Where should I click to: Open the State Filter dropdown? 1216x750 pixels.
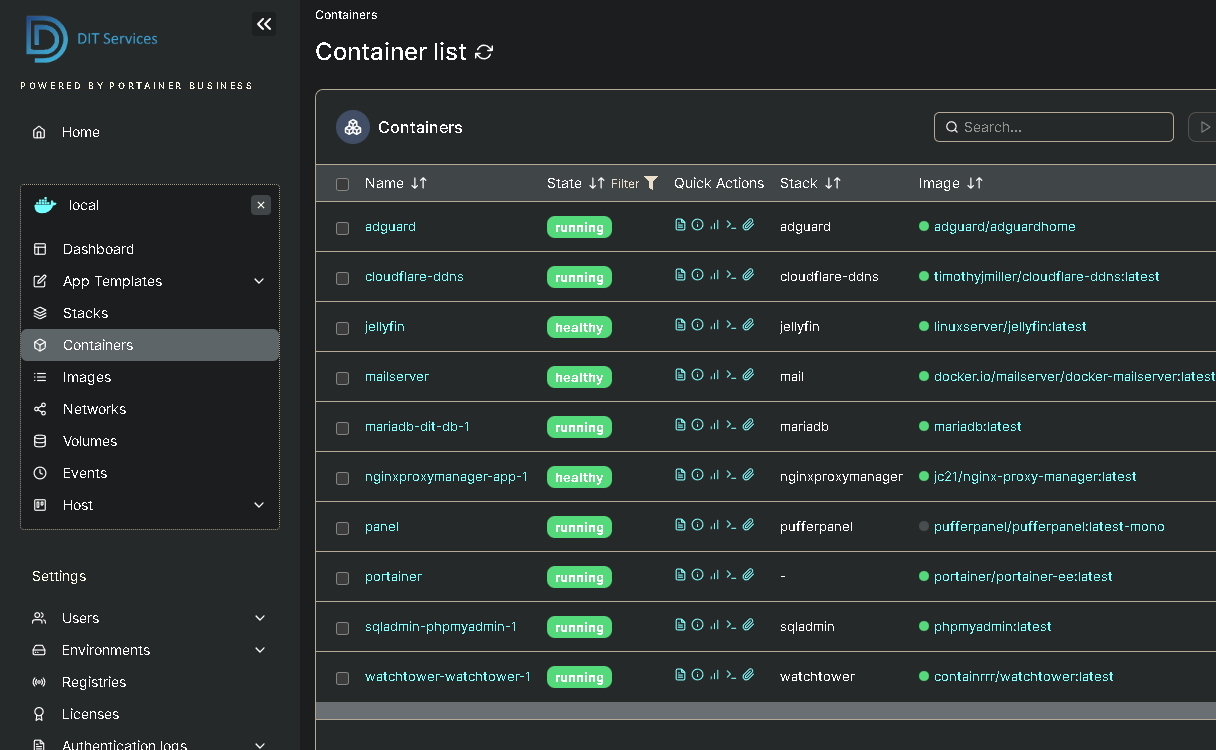click(x=635, y=183)
